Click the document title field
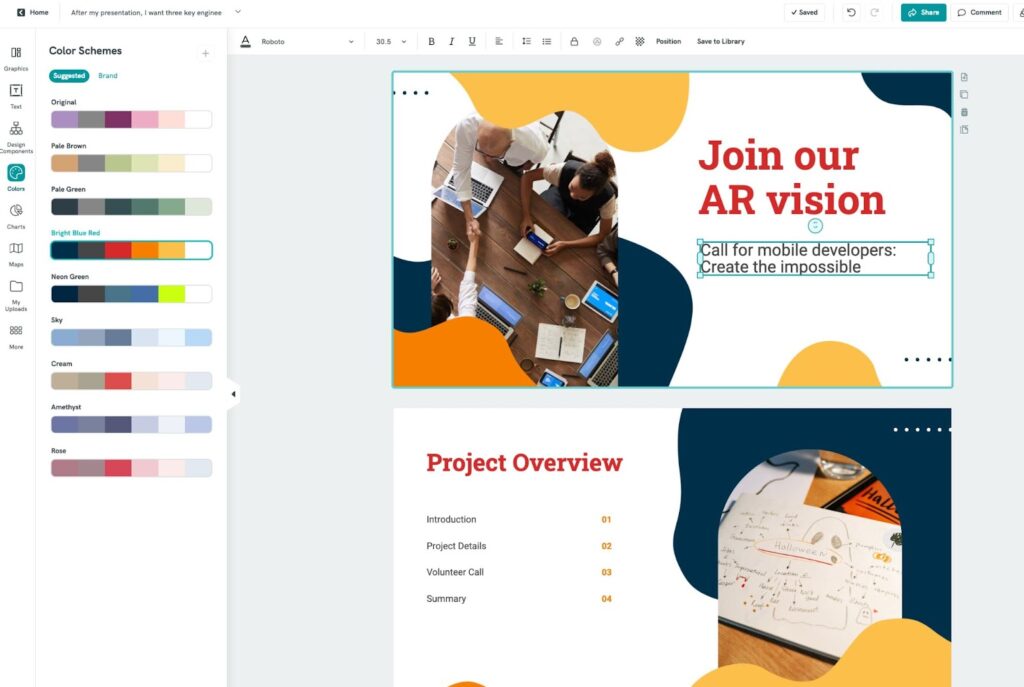 tap(146, 12)
